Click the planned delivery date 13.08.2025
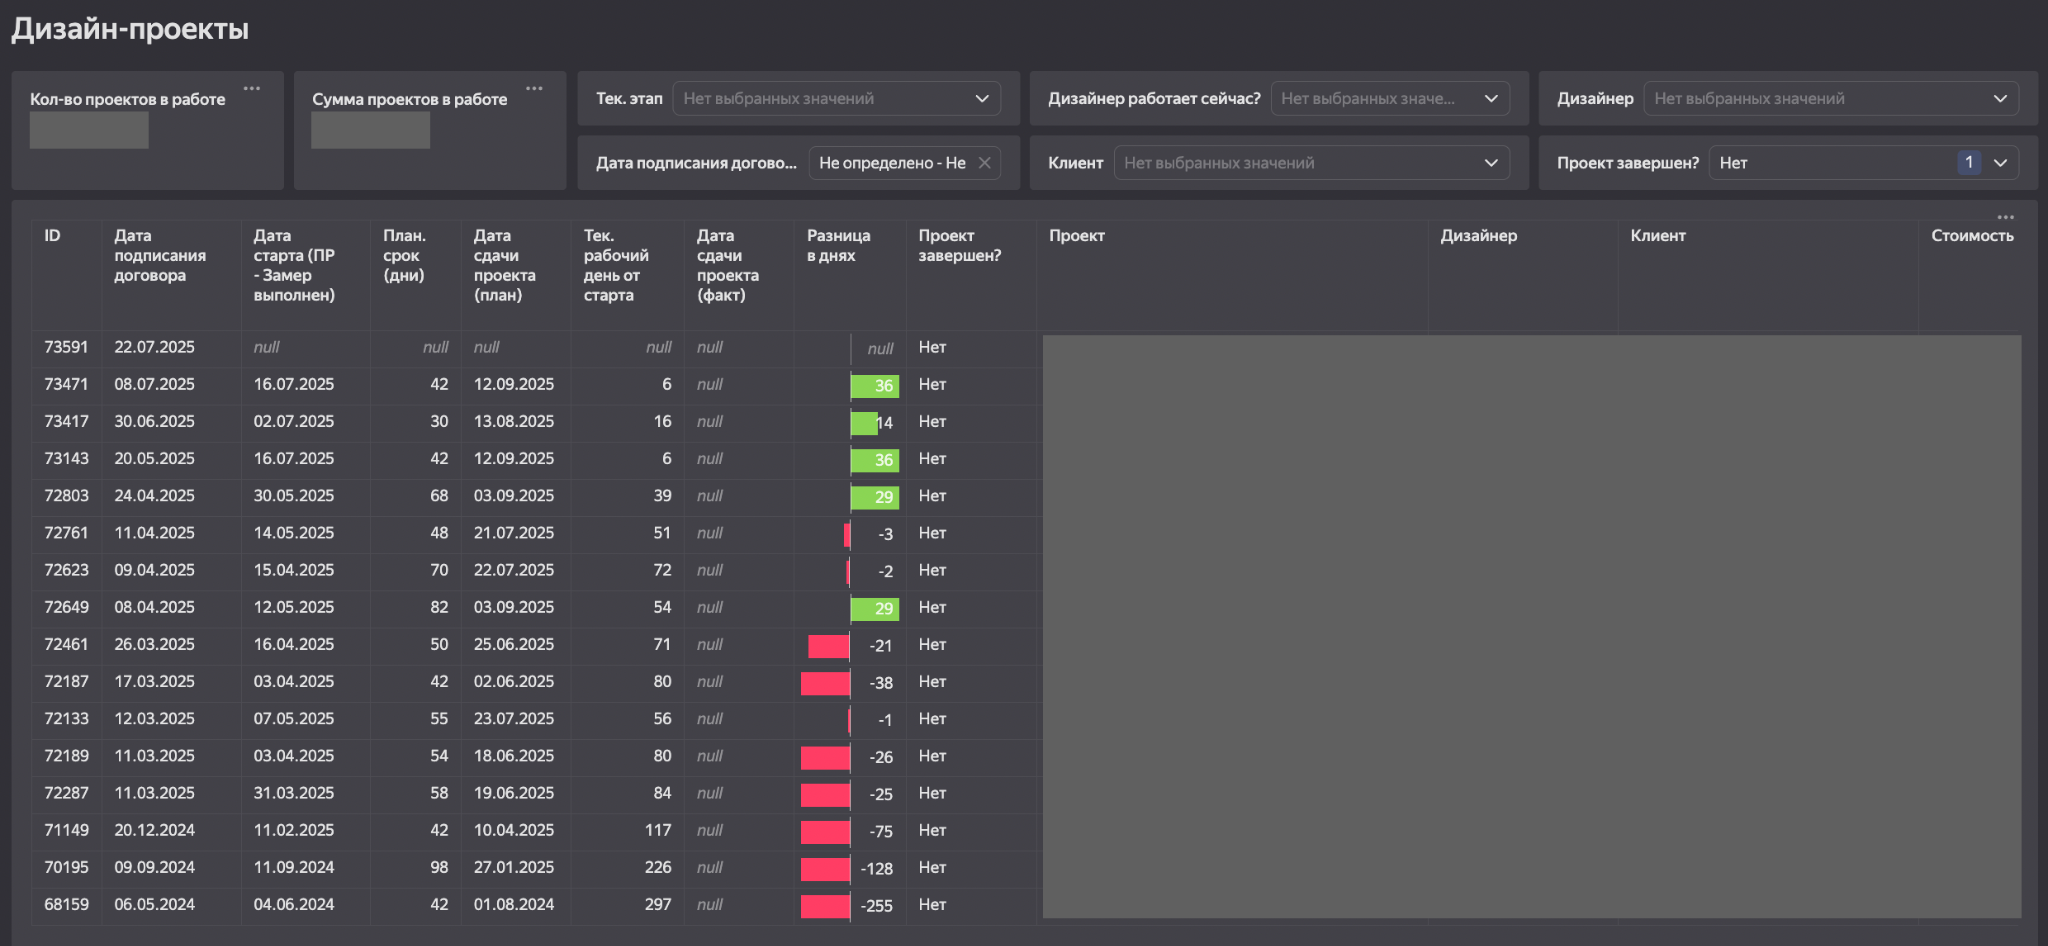 click(514, 422)
